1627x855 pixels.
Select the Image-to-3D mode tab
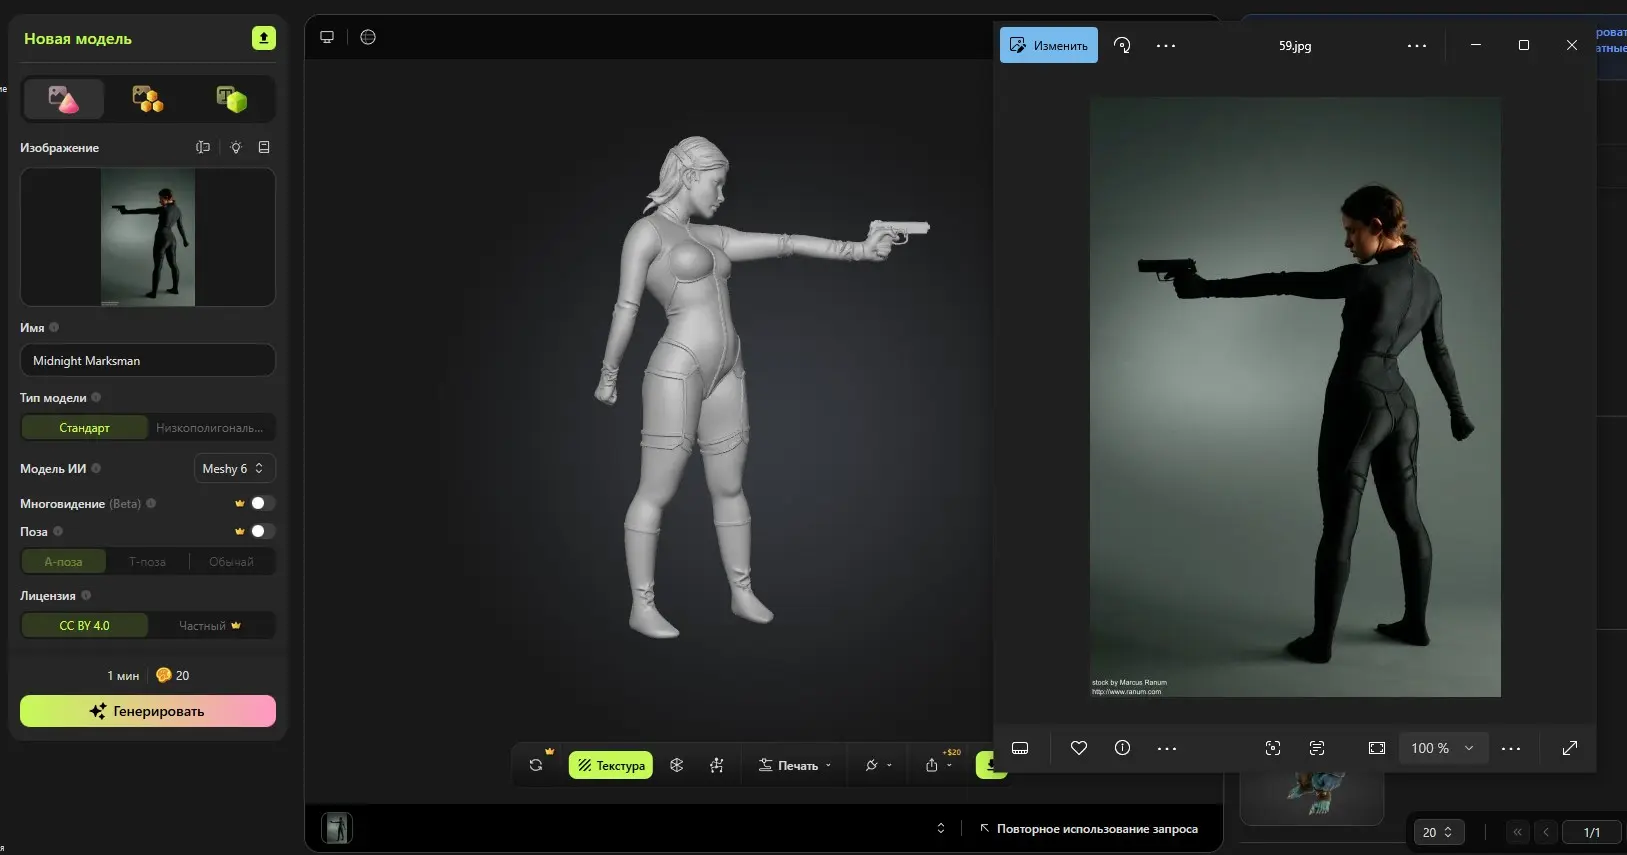pyautogui.click(x=63, y=99)
